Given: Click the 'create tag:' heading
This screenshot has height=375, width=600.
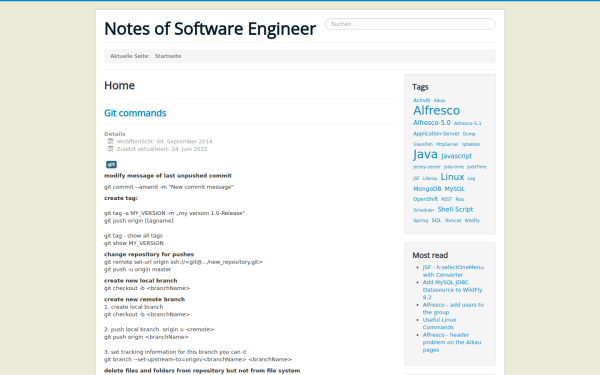Looking at the screenshot, I should pos(121,198).
